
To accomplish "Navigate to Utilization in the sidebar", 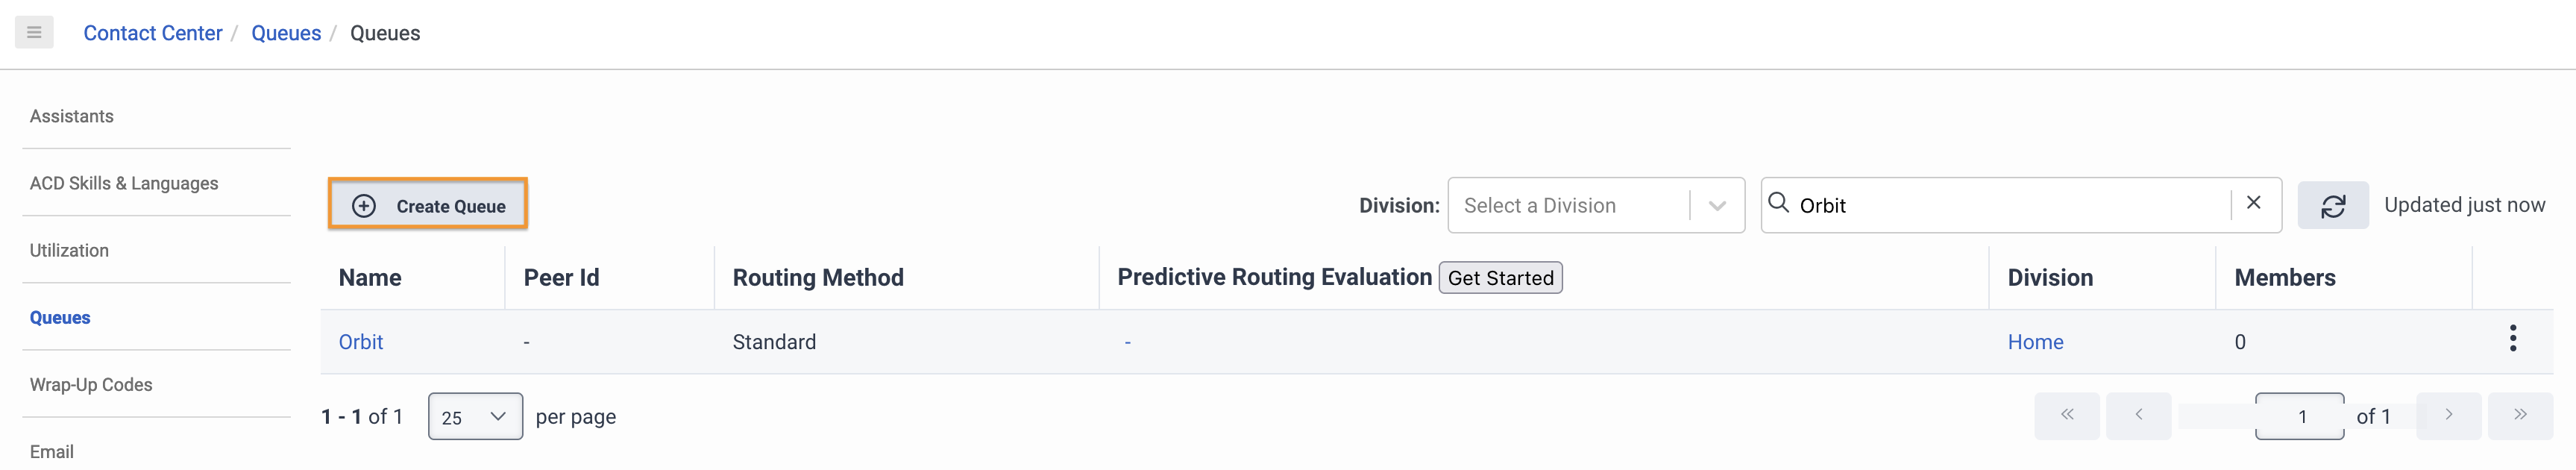I will tap(69, 250).
